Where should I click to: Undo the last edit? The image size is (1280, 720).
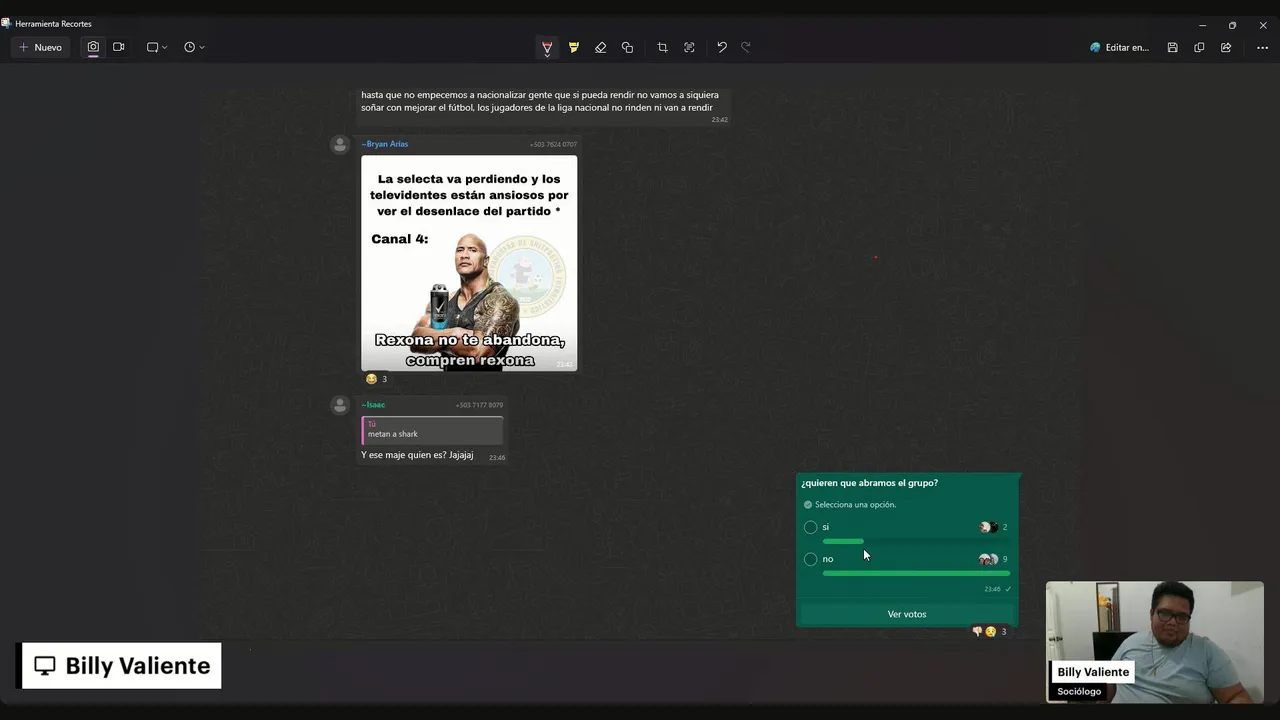pyautogui.click(x=721, y=47)
